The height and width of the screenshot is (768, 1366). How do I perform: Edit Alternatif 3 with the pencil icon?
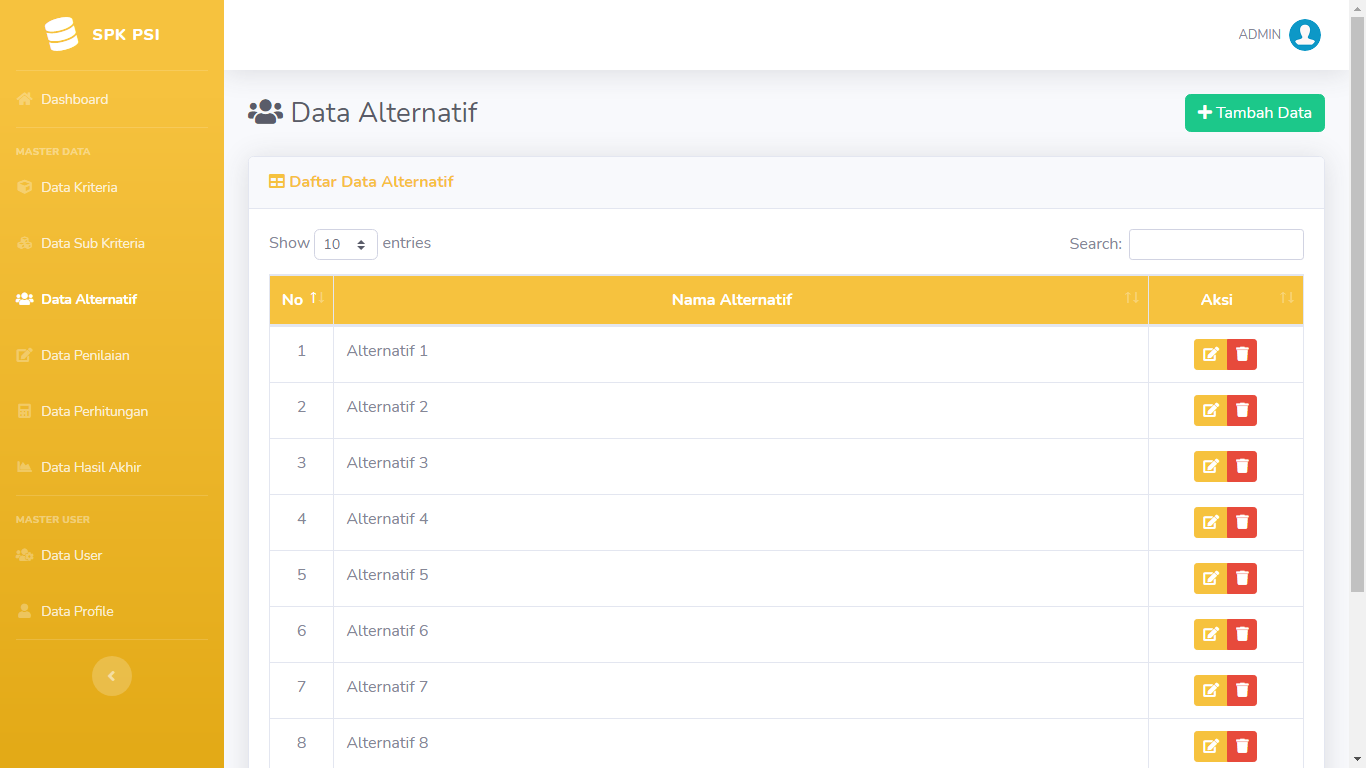coord(1210,466)
